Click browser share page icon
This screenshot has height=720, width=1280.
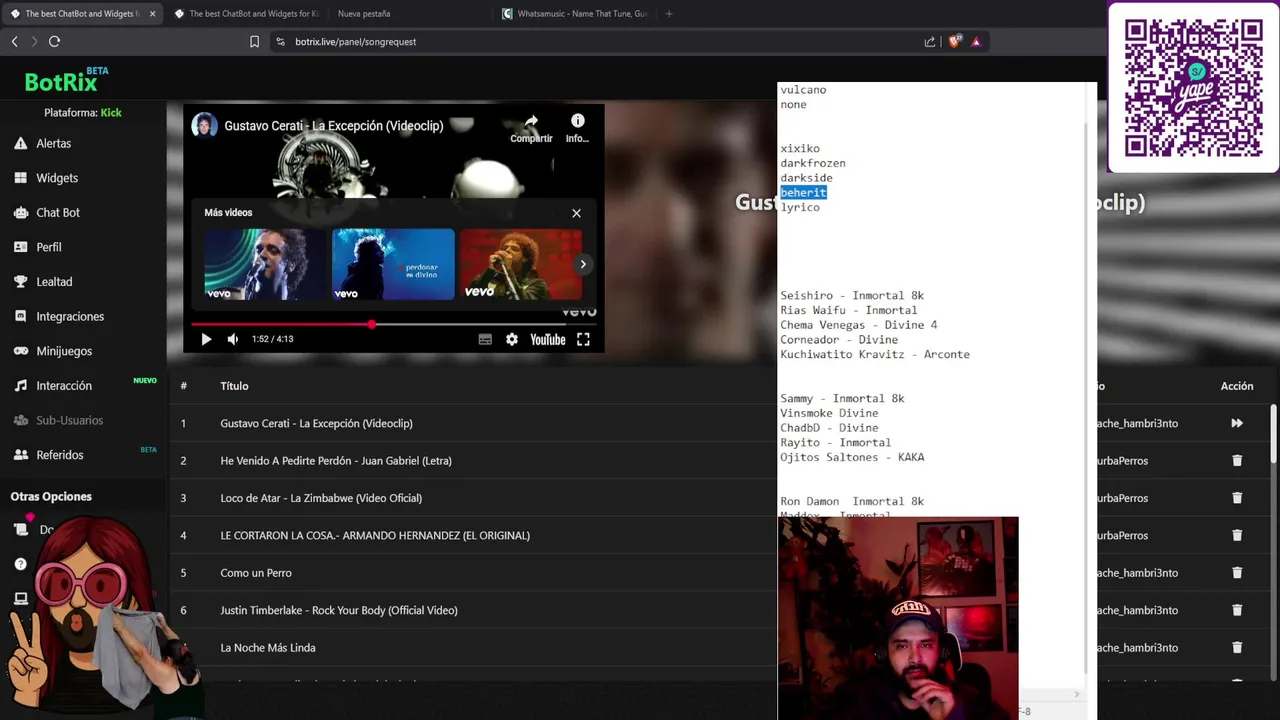(x=930, y=42)
